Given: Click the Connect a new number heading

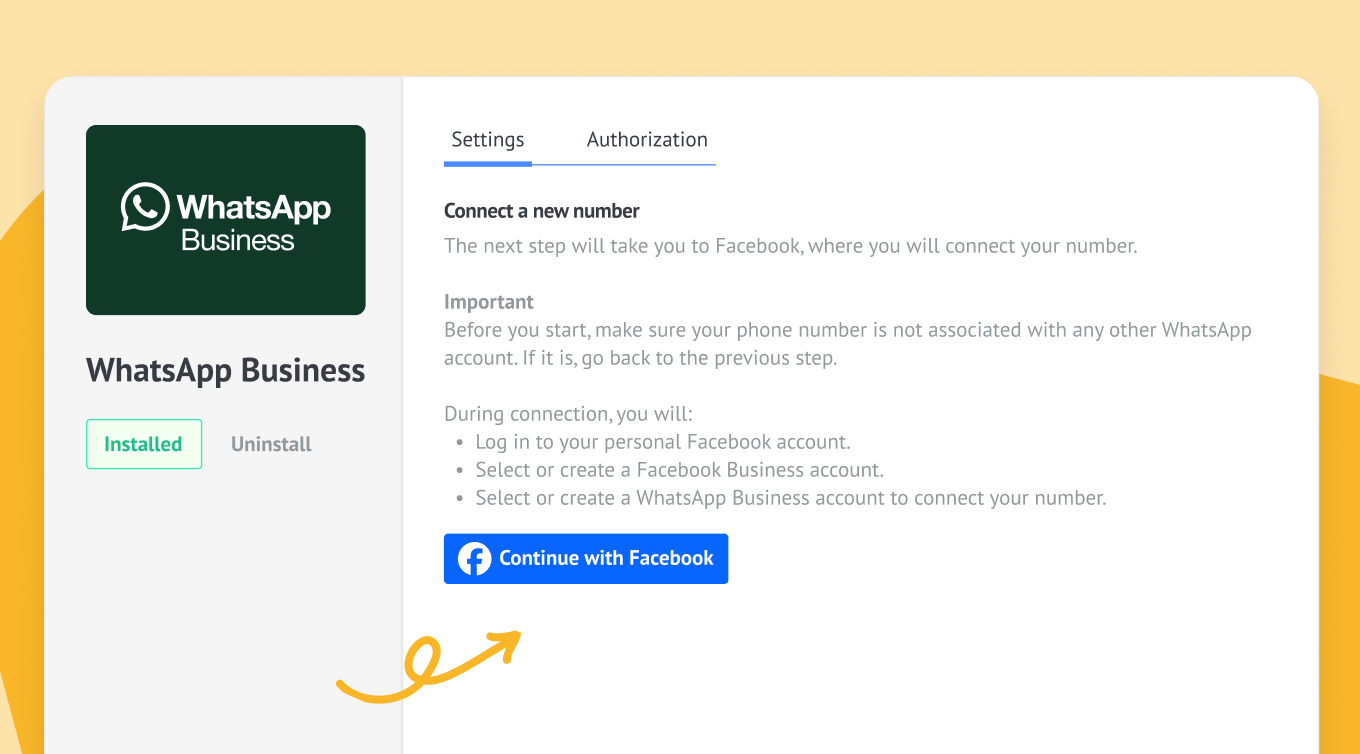Looking at the screenshot, I should pos(542,211).
